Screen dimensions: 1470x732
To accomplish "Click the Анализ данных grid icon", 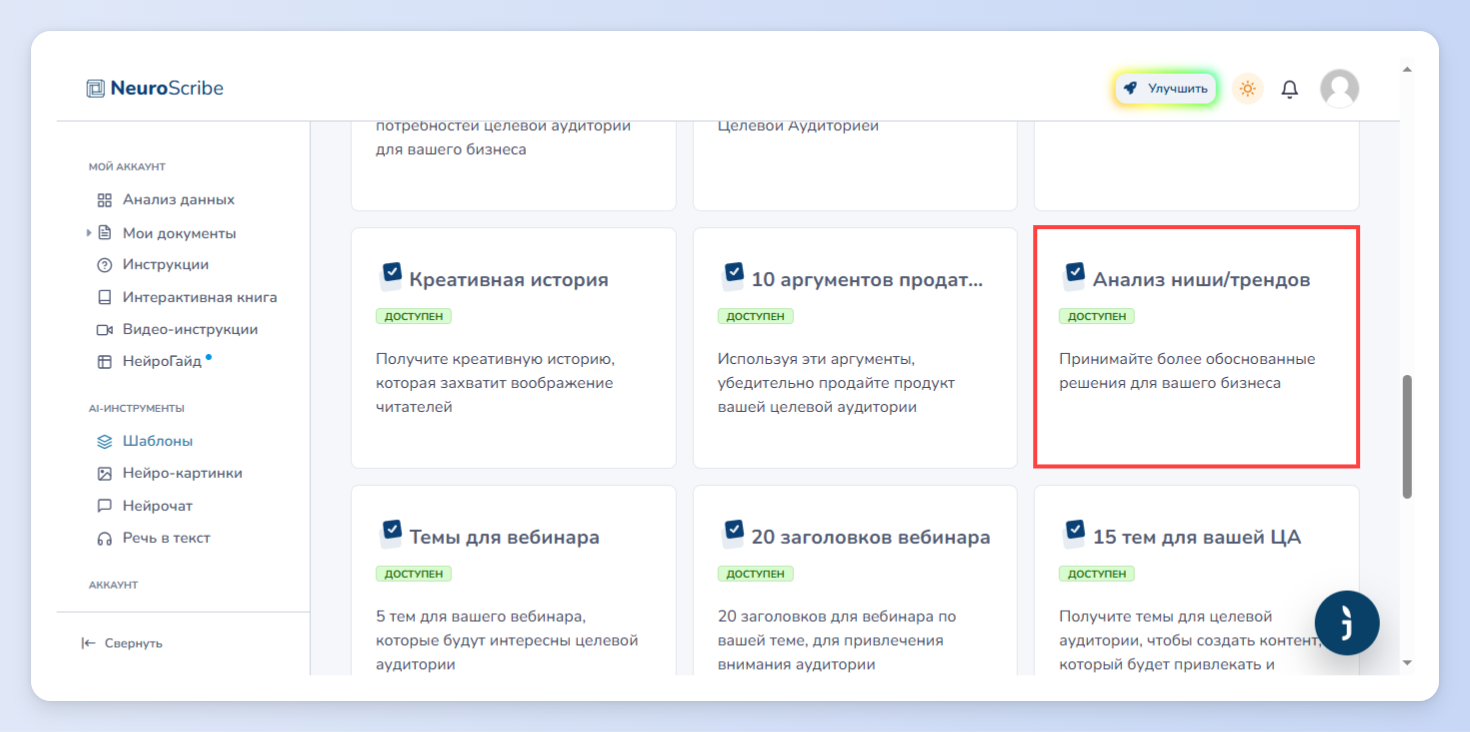I will click(104, 200).
